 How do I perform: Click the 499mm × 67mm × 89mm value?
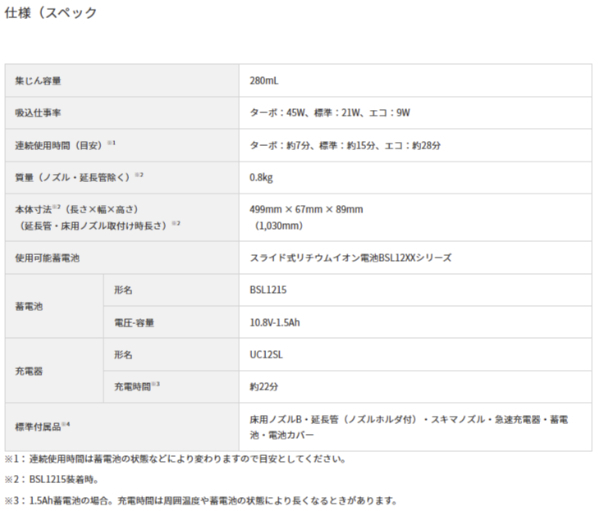tap(306, 209)
